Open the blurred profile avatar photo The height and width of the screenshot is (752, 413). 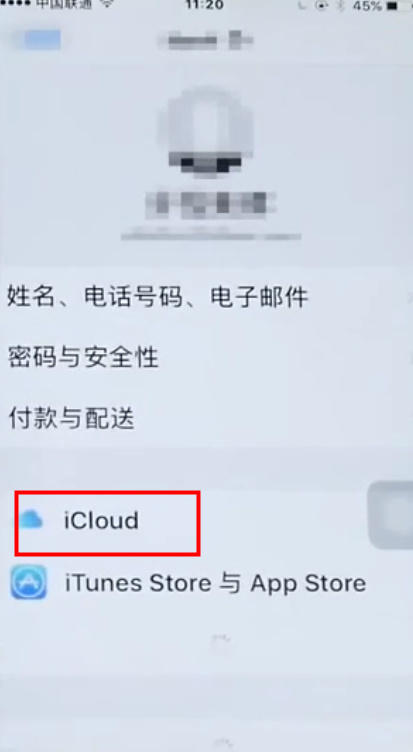click(205, 132)
